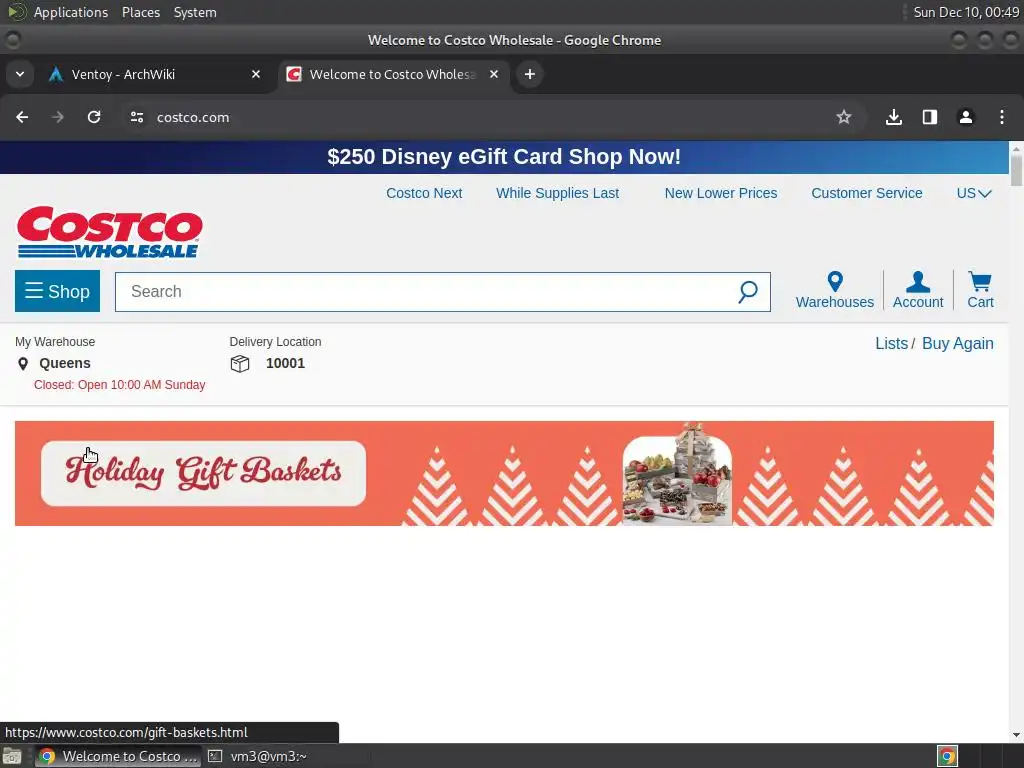Expand the US country selector
1024x768 pixels.
pos(974,193)
